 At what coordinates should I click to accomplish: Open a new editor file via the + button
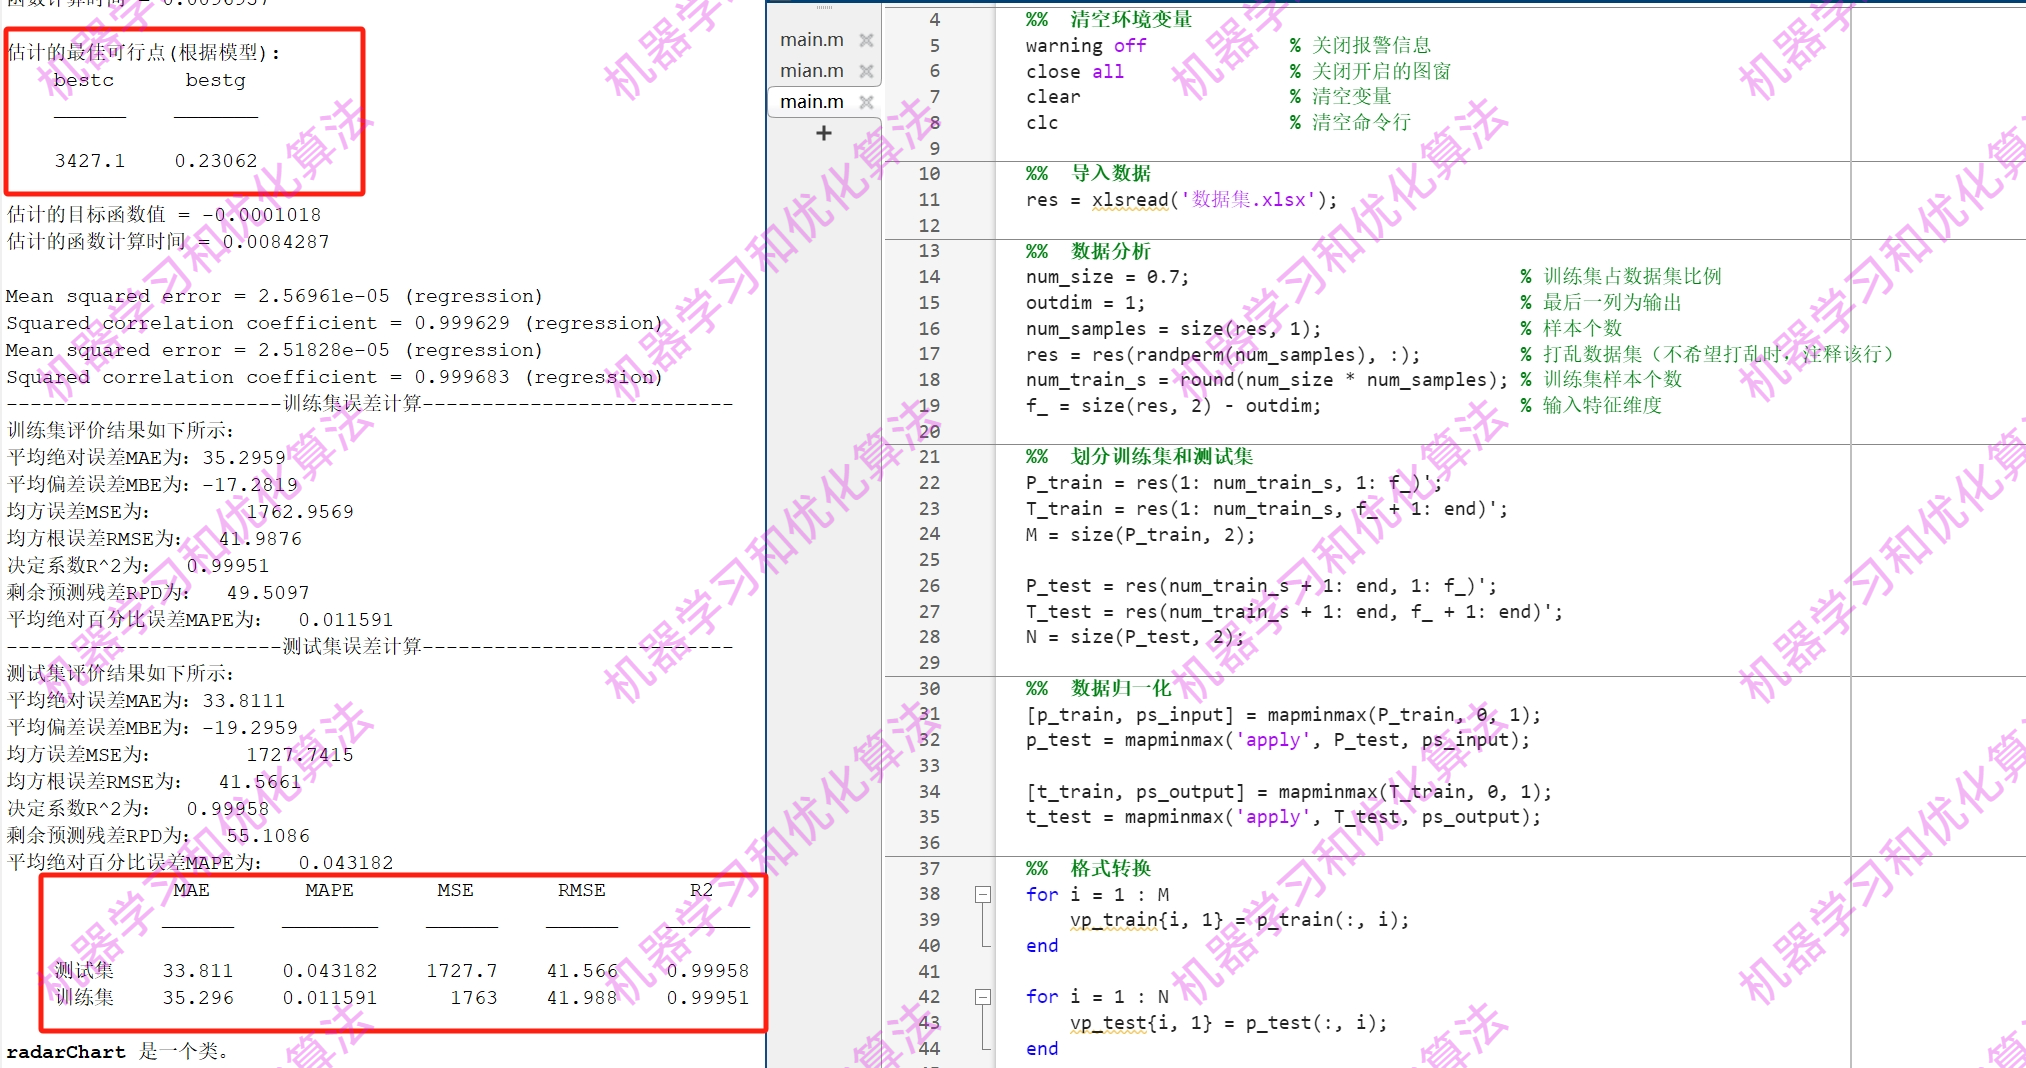(x=822, y=132)
